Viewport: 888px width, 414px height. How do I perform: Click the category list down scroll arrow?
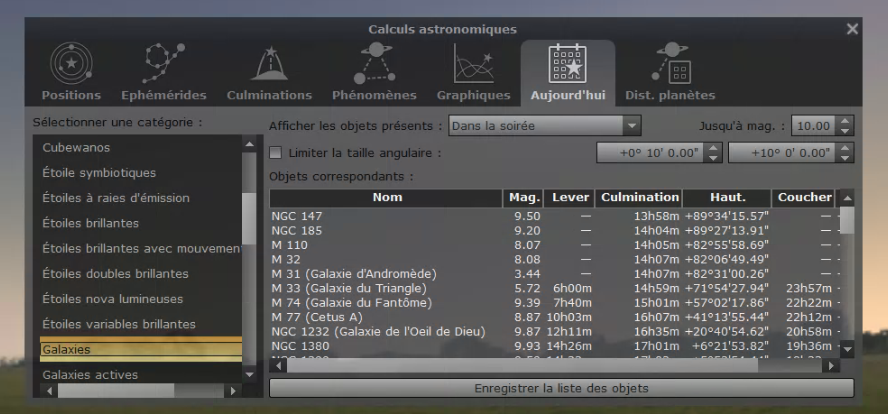click(249, 374)
